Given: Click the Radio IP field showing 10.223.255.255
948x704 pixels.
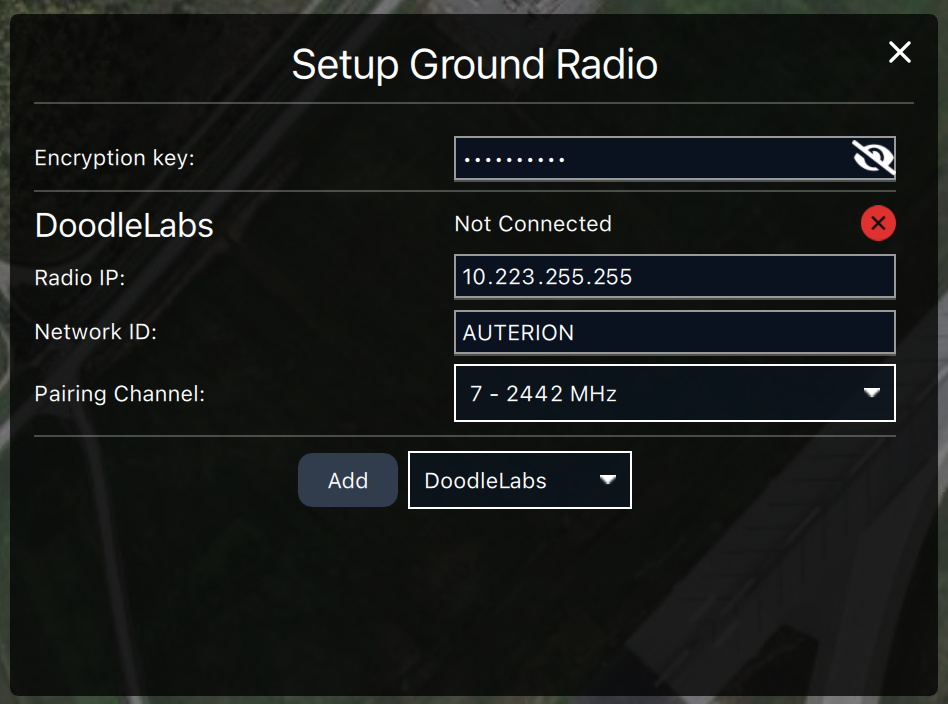Looking at the screenshot, I should (x=674, y=277).
